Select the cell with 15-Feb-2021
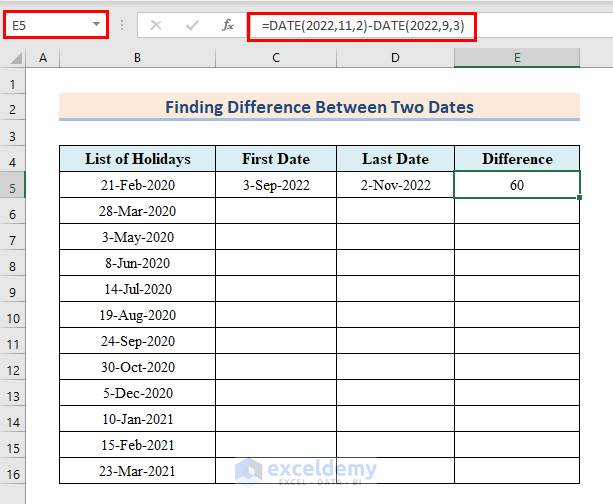This screenshot has width=613, height=504. tap(137, 445)
